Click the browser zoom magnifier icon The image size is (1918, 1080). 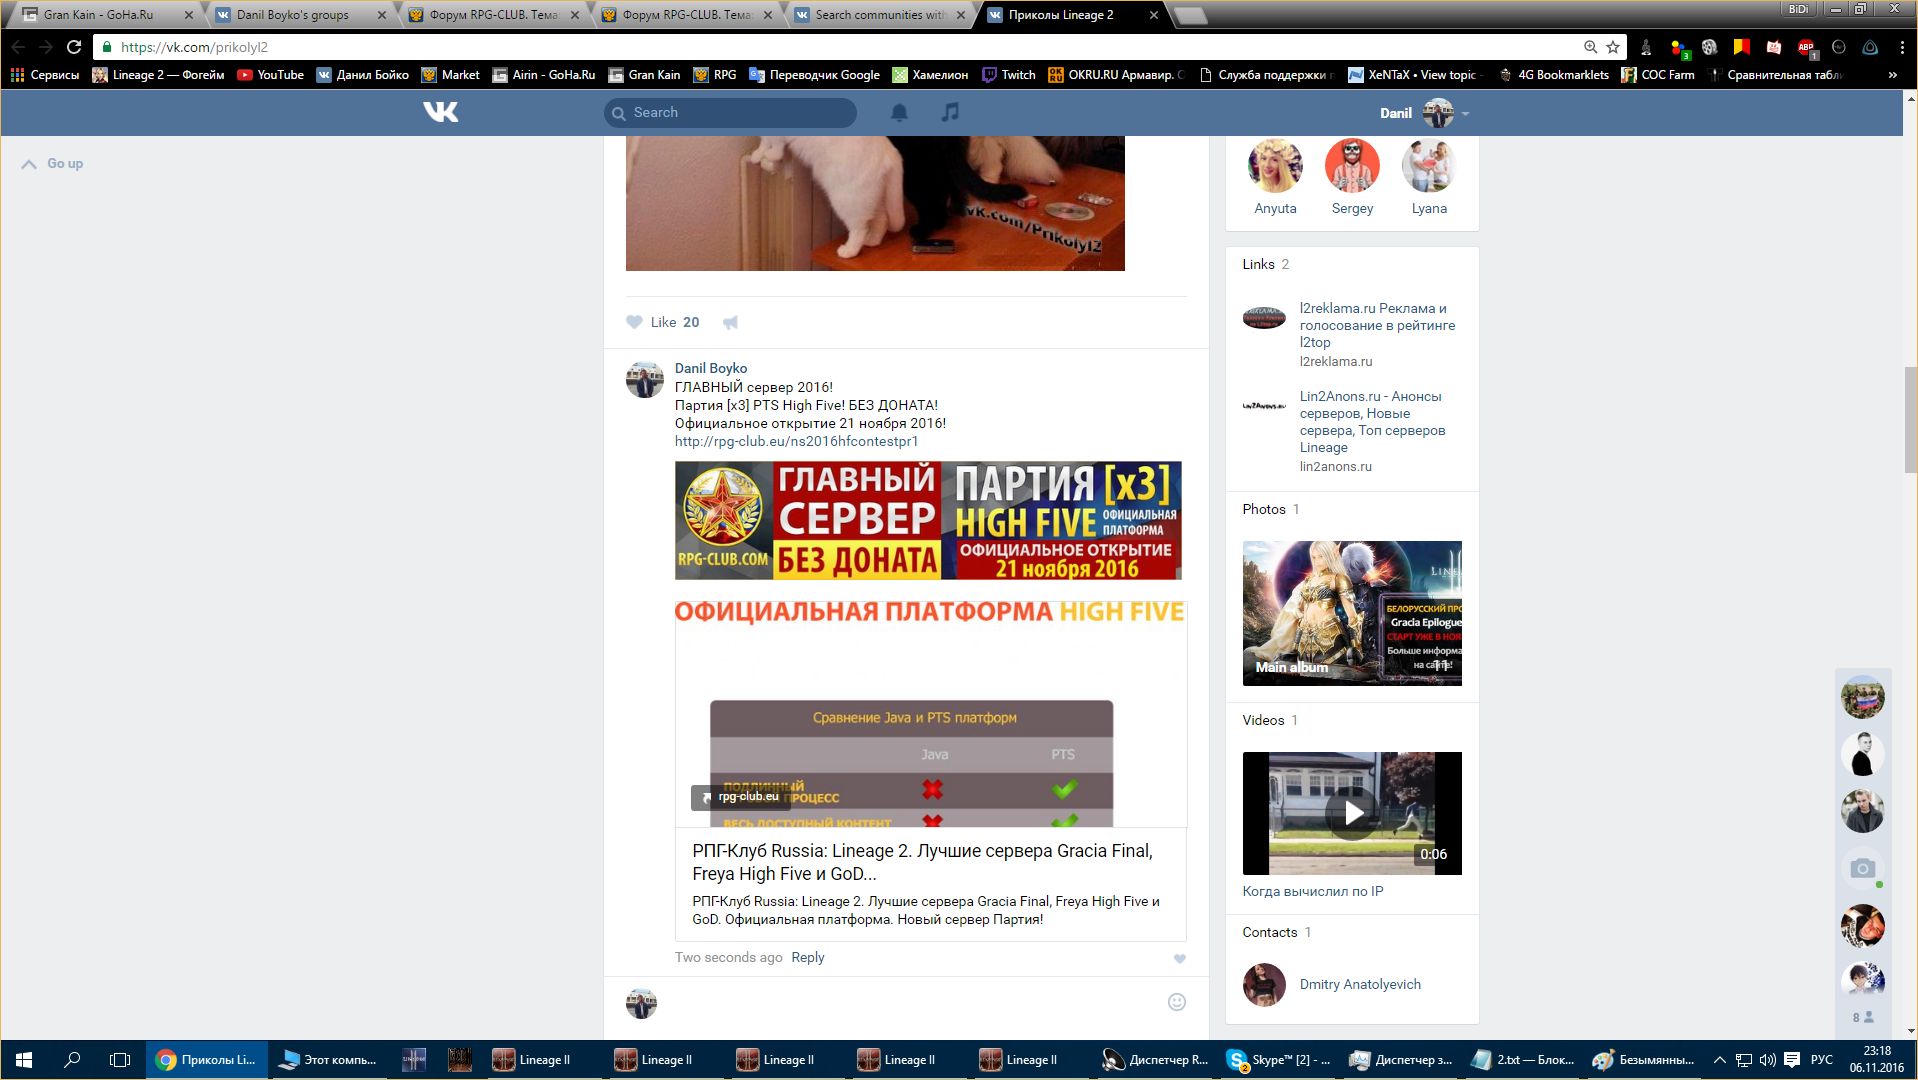tap(1590, 47)
